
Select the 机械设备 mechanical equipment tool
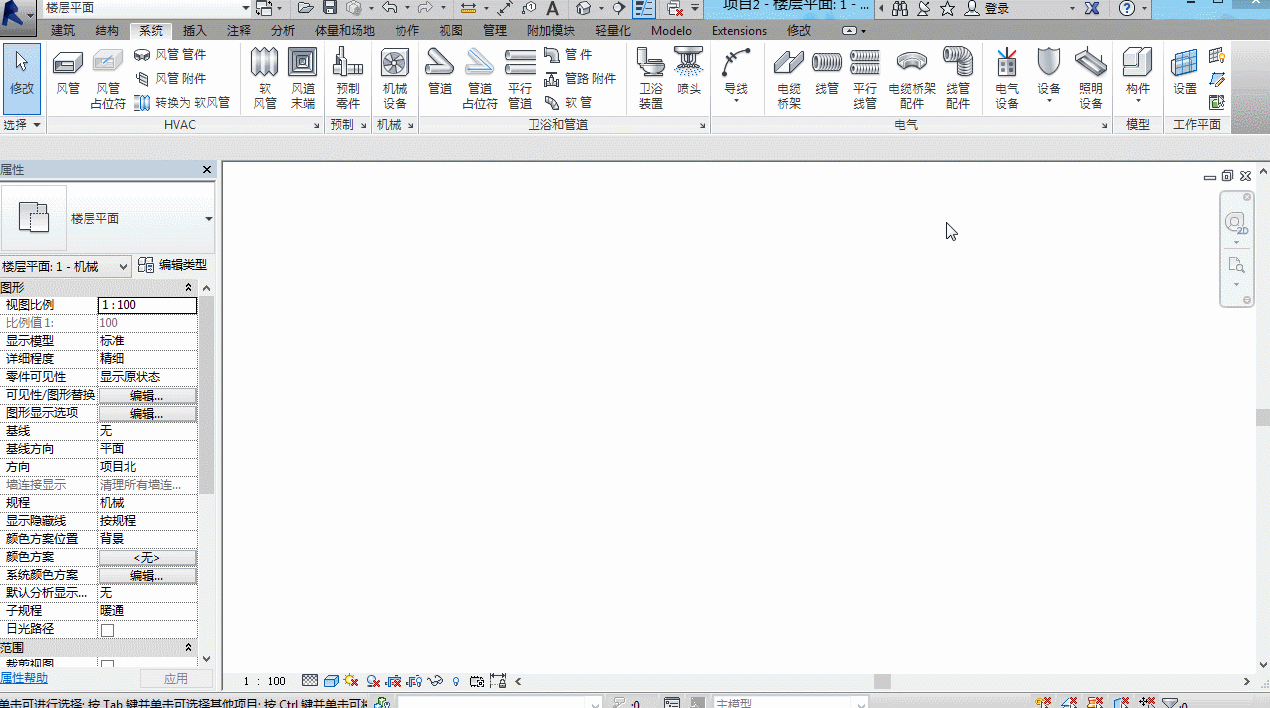pos(395,79)
